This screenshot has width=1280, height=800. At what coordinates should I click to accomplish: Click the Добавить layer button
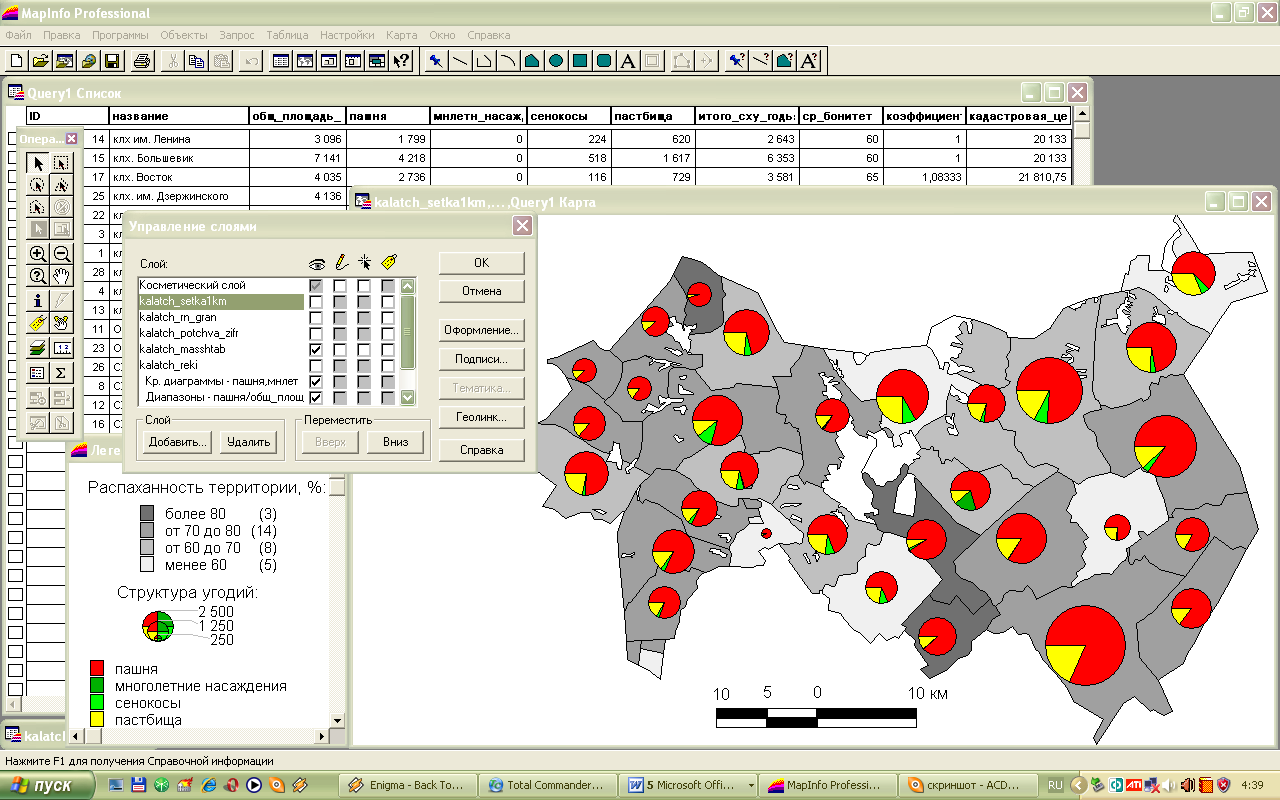tap(178, 442)
